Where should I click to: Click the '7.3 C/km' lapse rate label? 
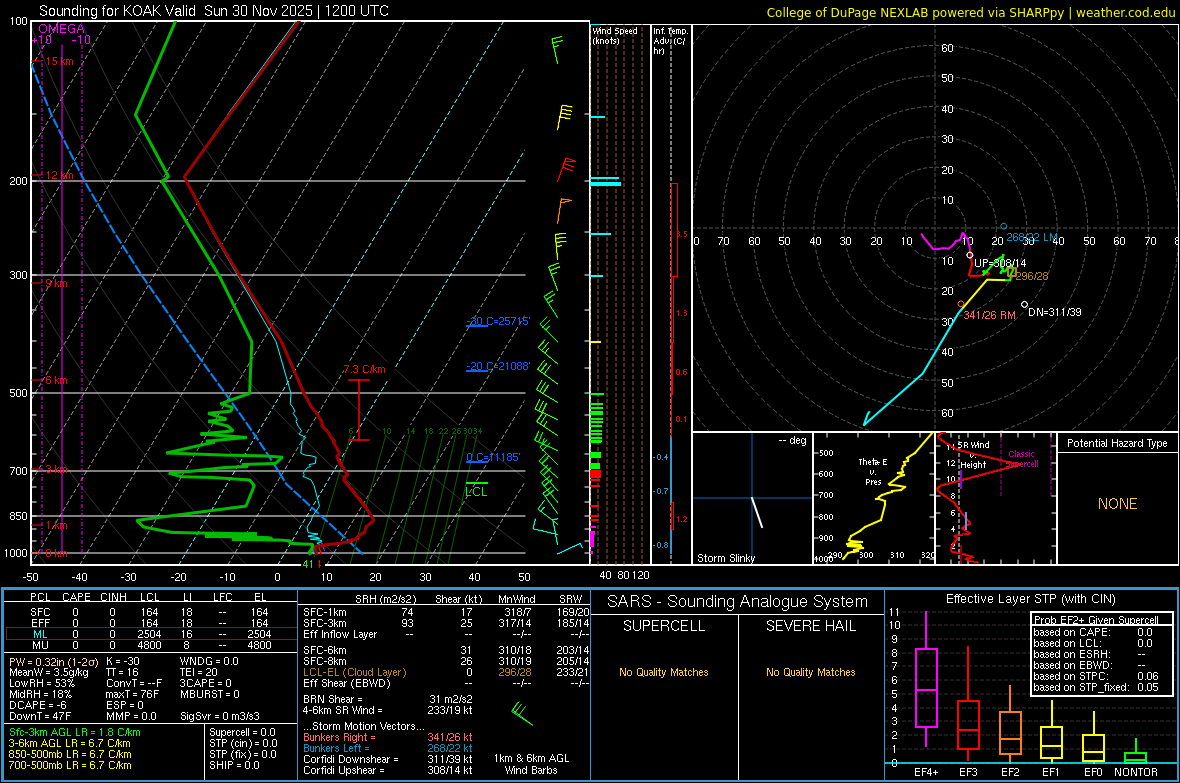tap(364, 369)
